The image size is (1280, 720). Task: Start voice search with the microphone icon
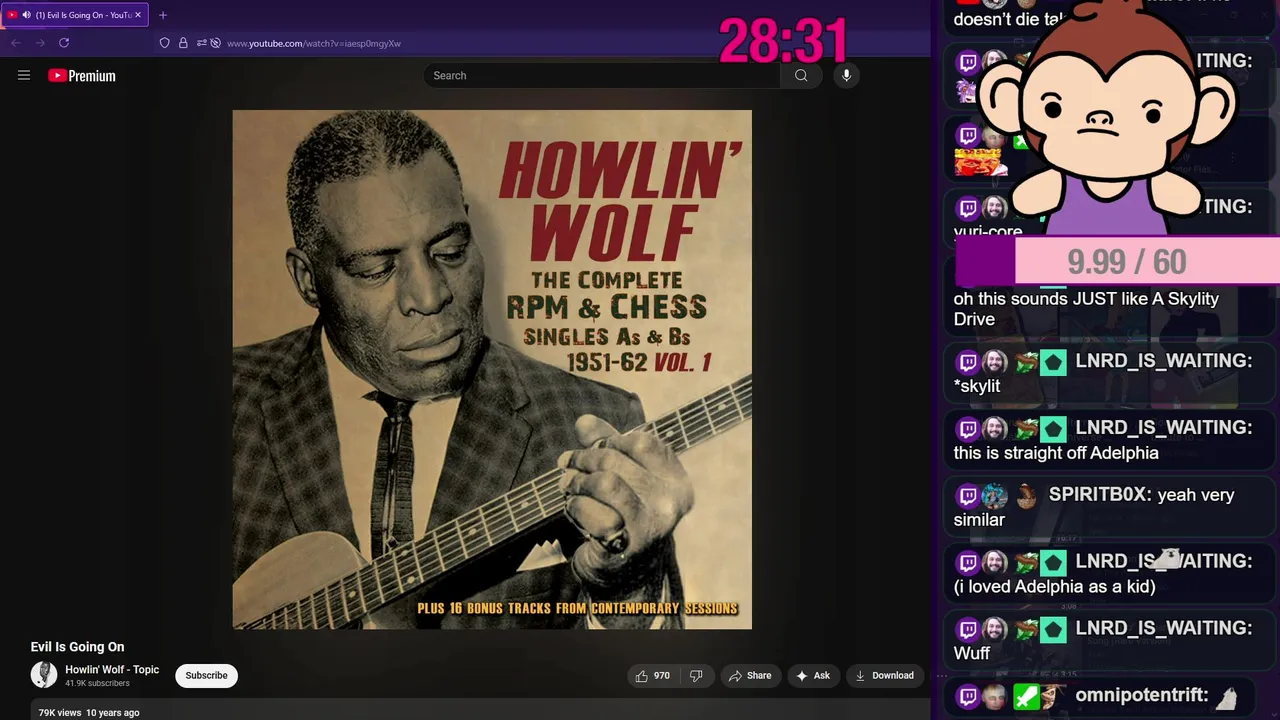tap(846, 75)
